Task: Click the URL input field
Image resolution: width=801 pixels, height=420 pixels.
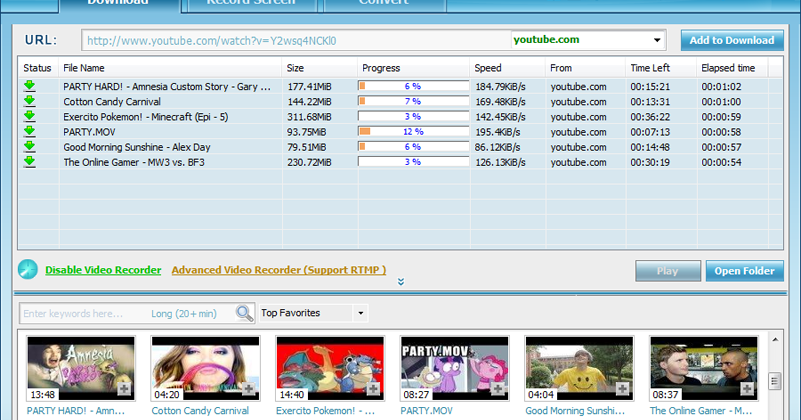Action: point(296,40)
